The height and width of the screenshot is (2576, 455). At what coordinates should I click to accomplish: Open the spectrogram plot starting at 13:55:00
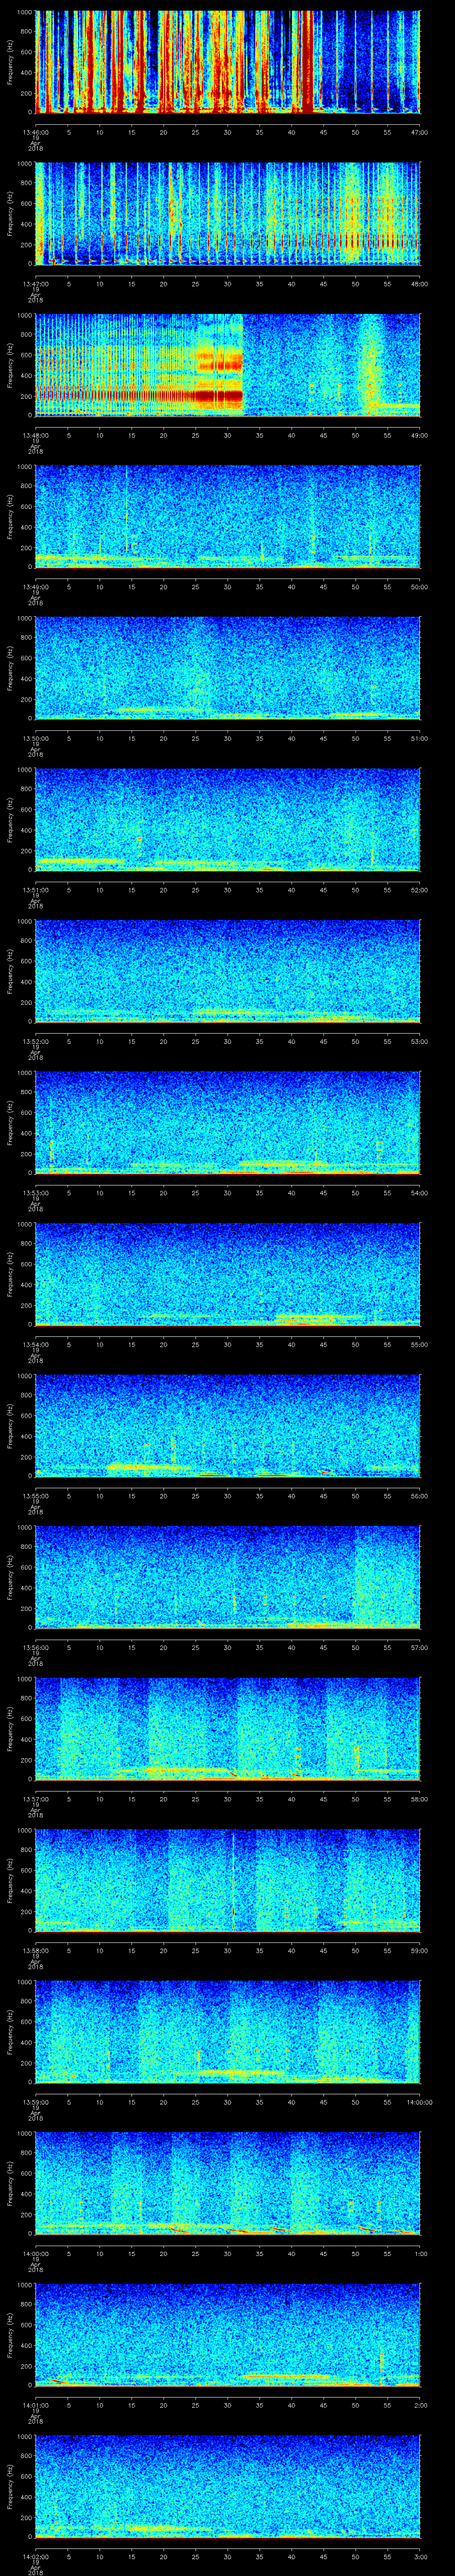227,1425
